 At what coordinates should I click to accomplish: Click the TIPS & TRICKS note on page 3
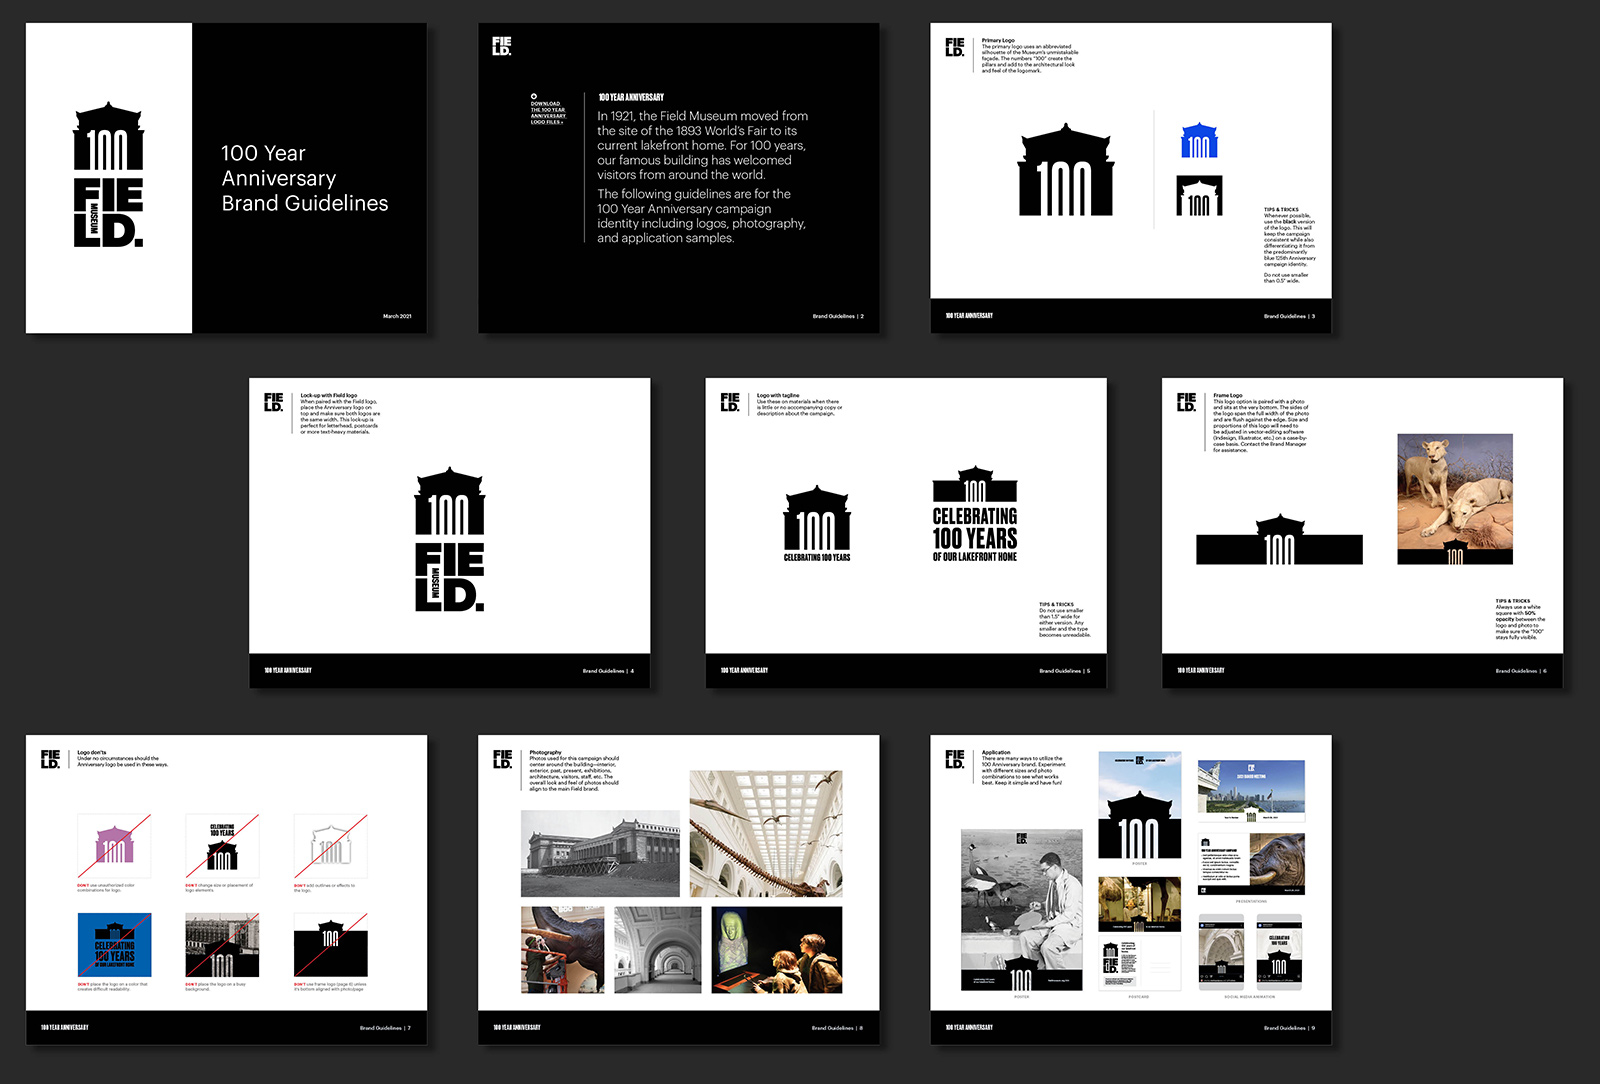pos(1290,245)
